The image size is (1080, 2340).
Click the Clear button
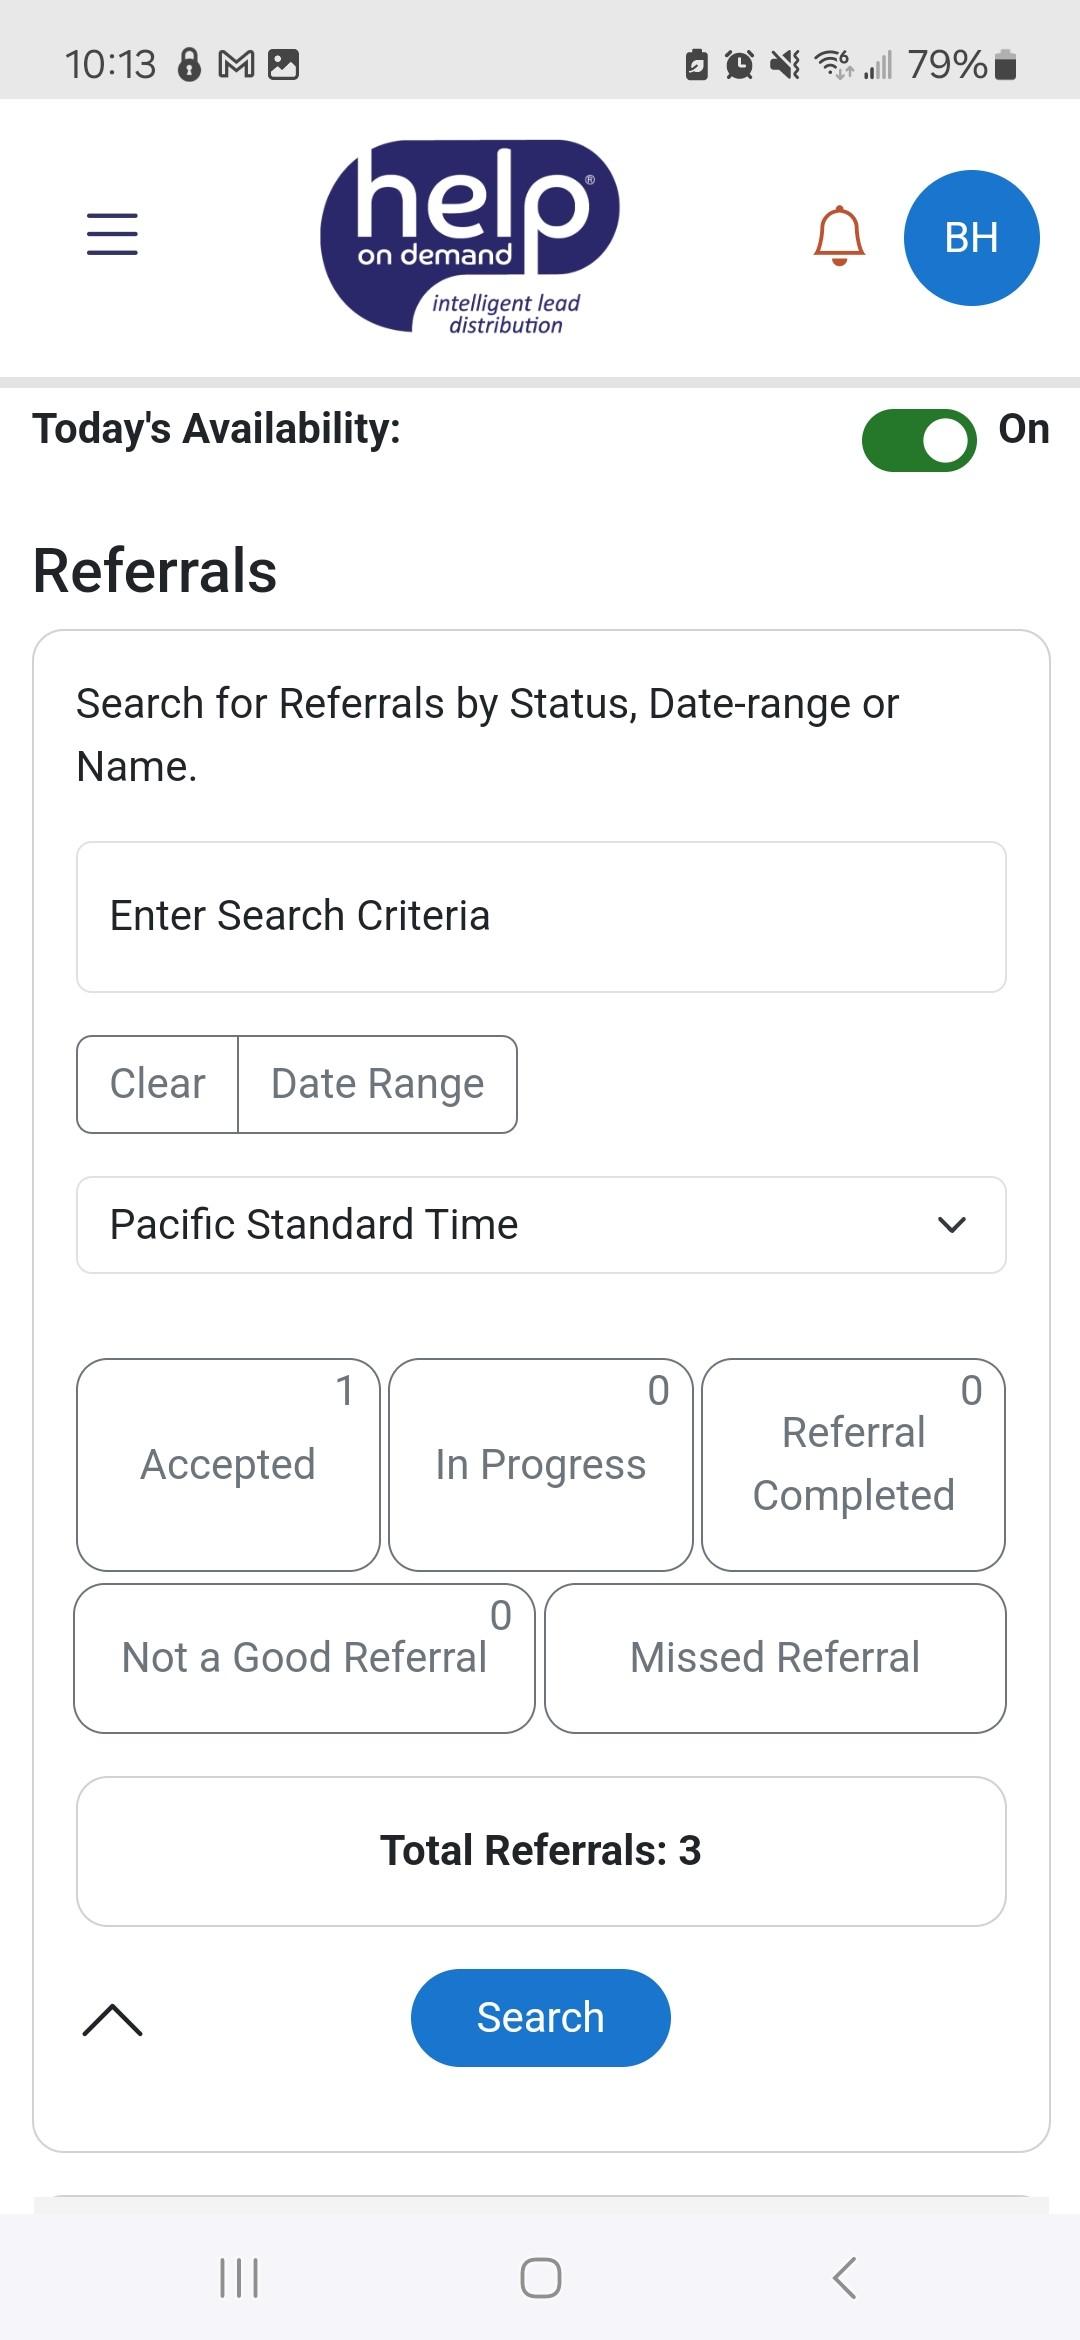coord(157,1084)
